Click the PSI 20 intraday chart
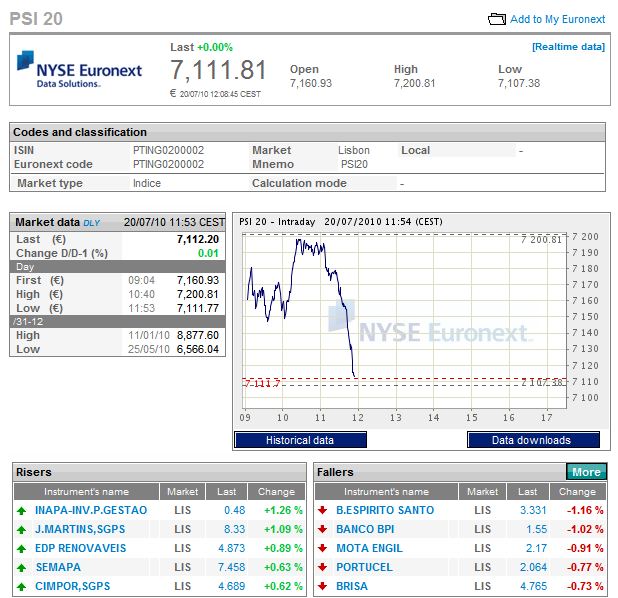Viewport: 618px width, 598px height. tap(404, 321)
